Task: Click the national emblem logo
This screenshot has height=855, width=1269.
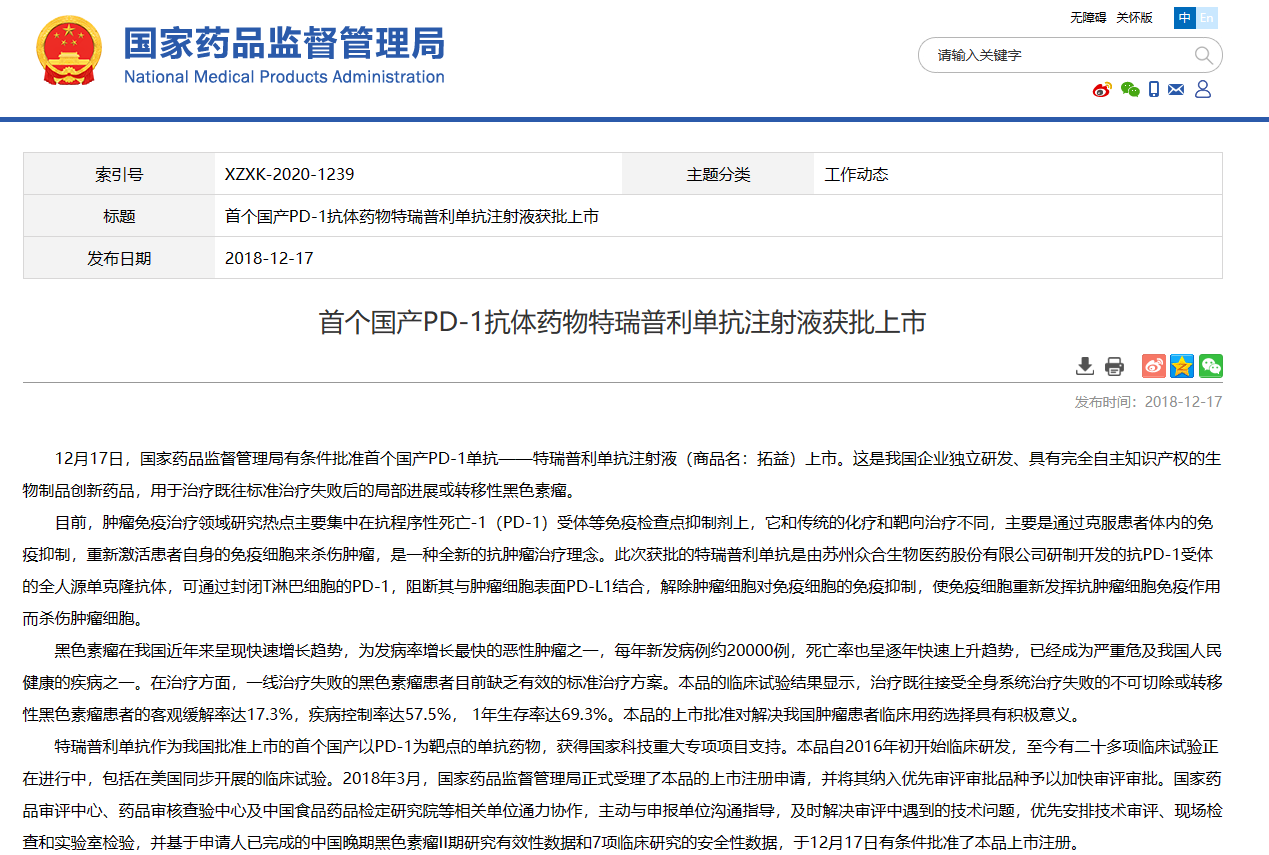Action: click(x=69, y=50)
